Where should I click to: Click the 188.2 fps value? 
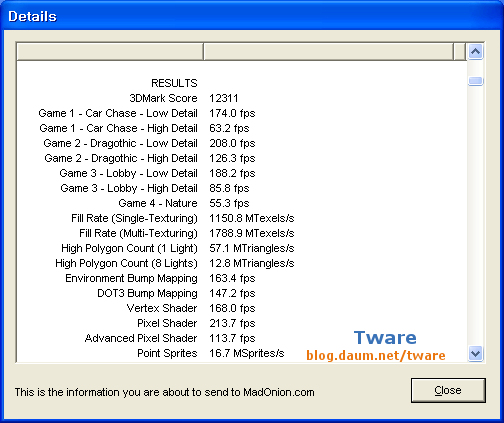pyautogui.click(x=232, y=173)
